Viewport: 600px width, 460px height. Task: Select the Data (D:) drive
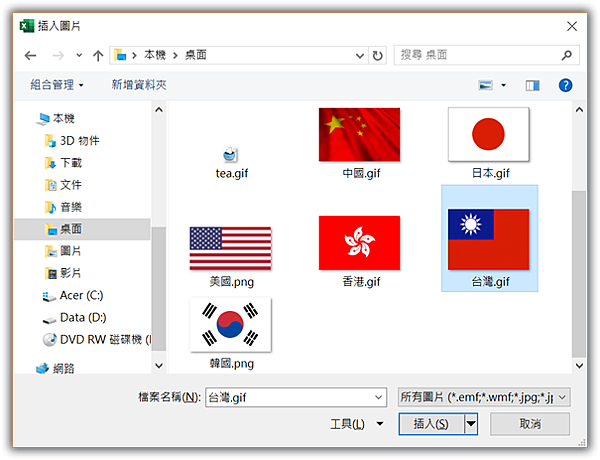pyautogui.click(x=74, y=318)
